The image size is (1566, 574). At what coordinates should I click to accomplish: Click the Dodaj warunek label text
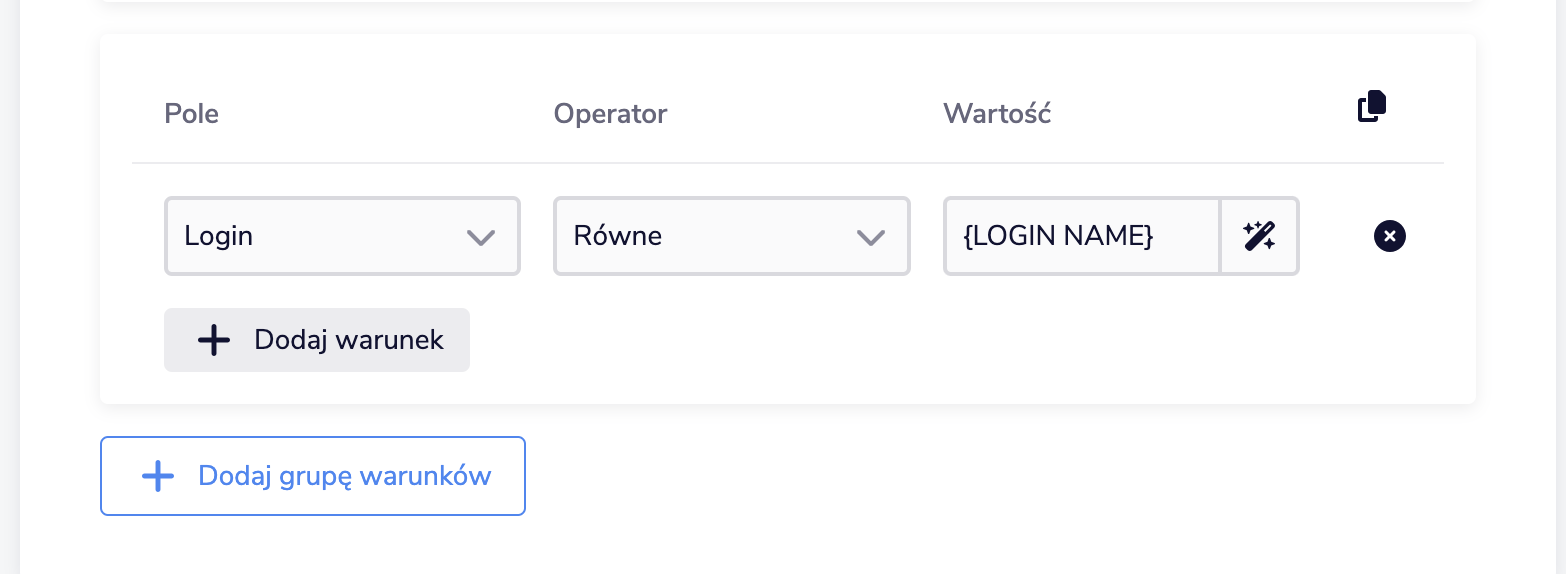349,340
